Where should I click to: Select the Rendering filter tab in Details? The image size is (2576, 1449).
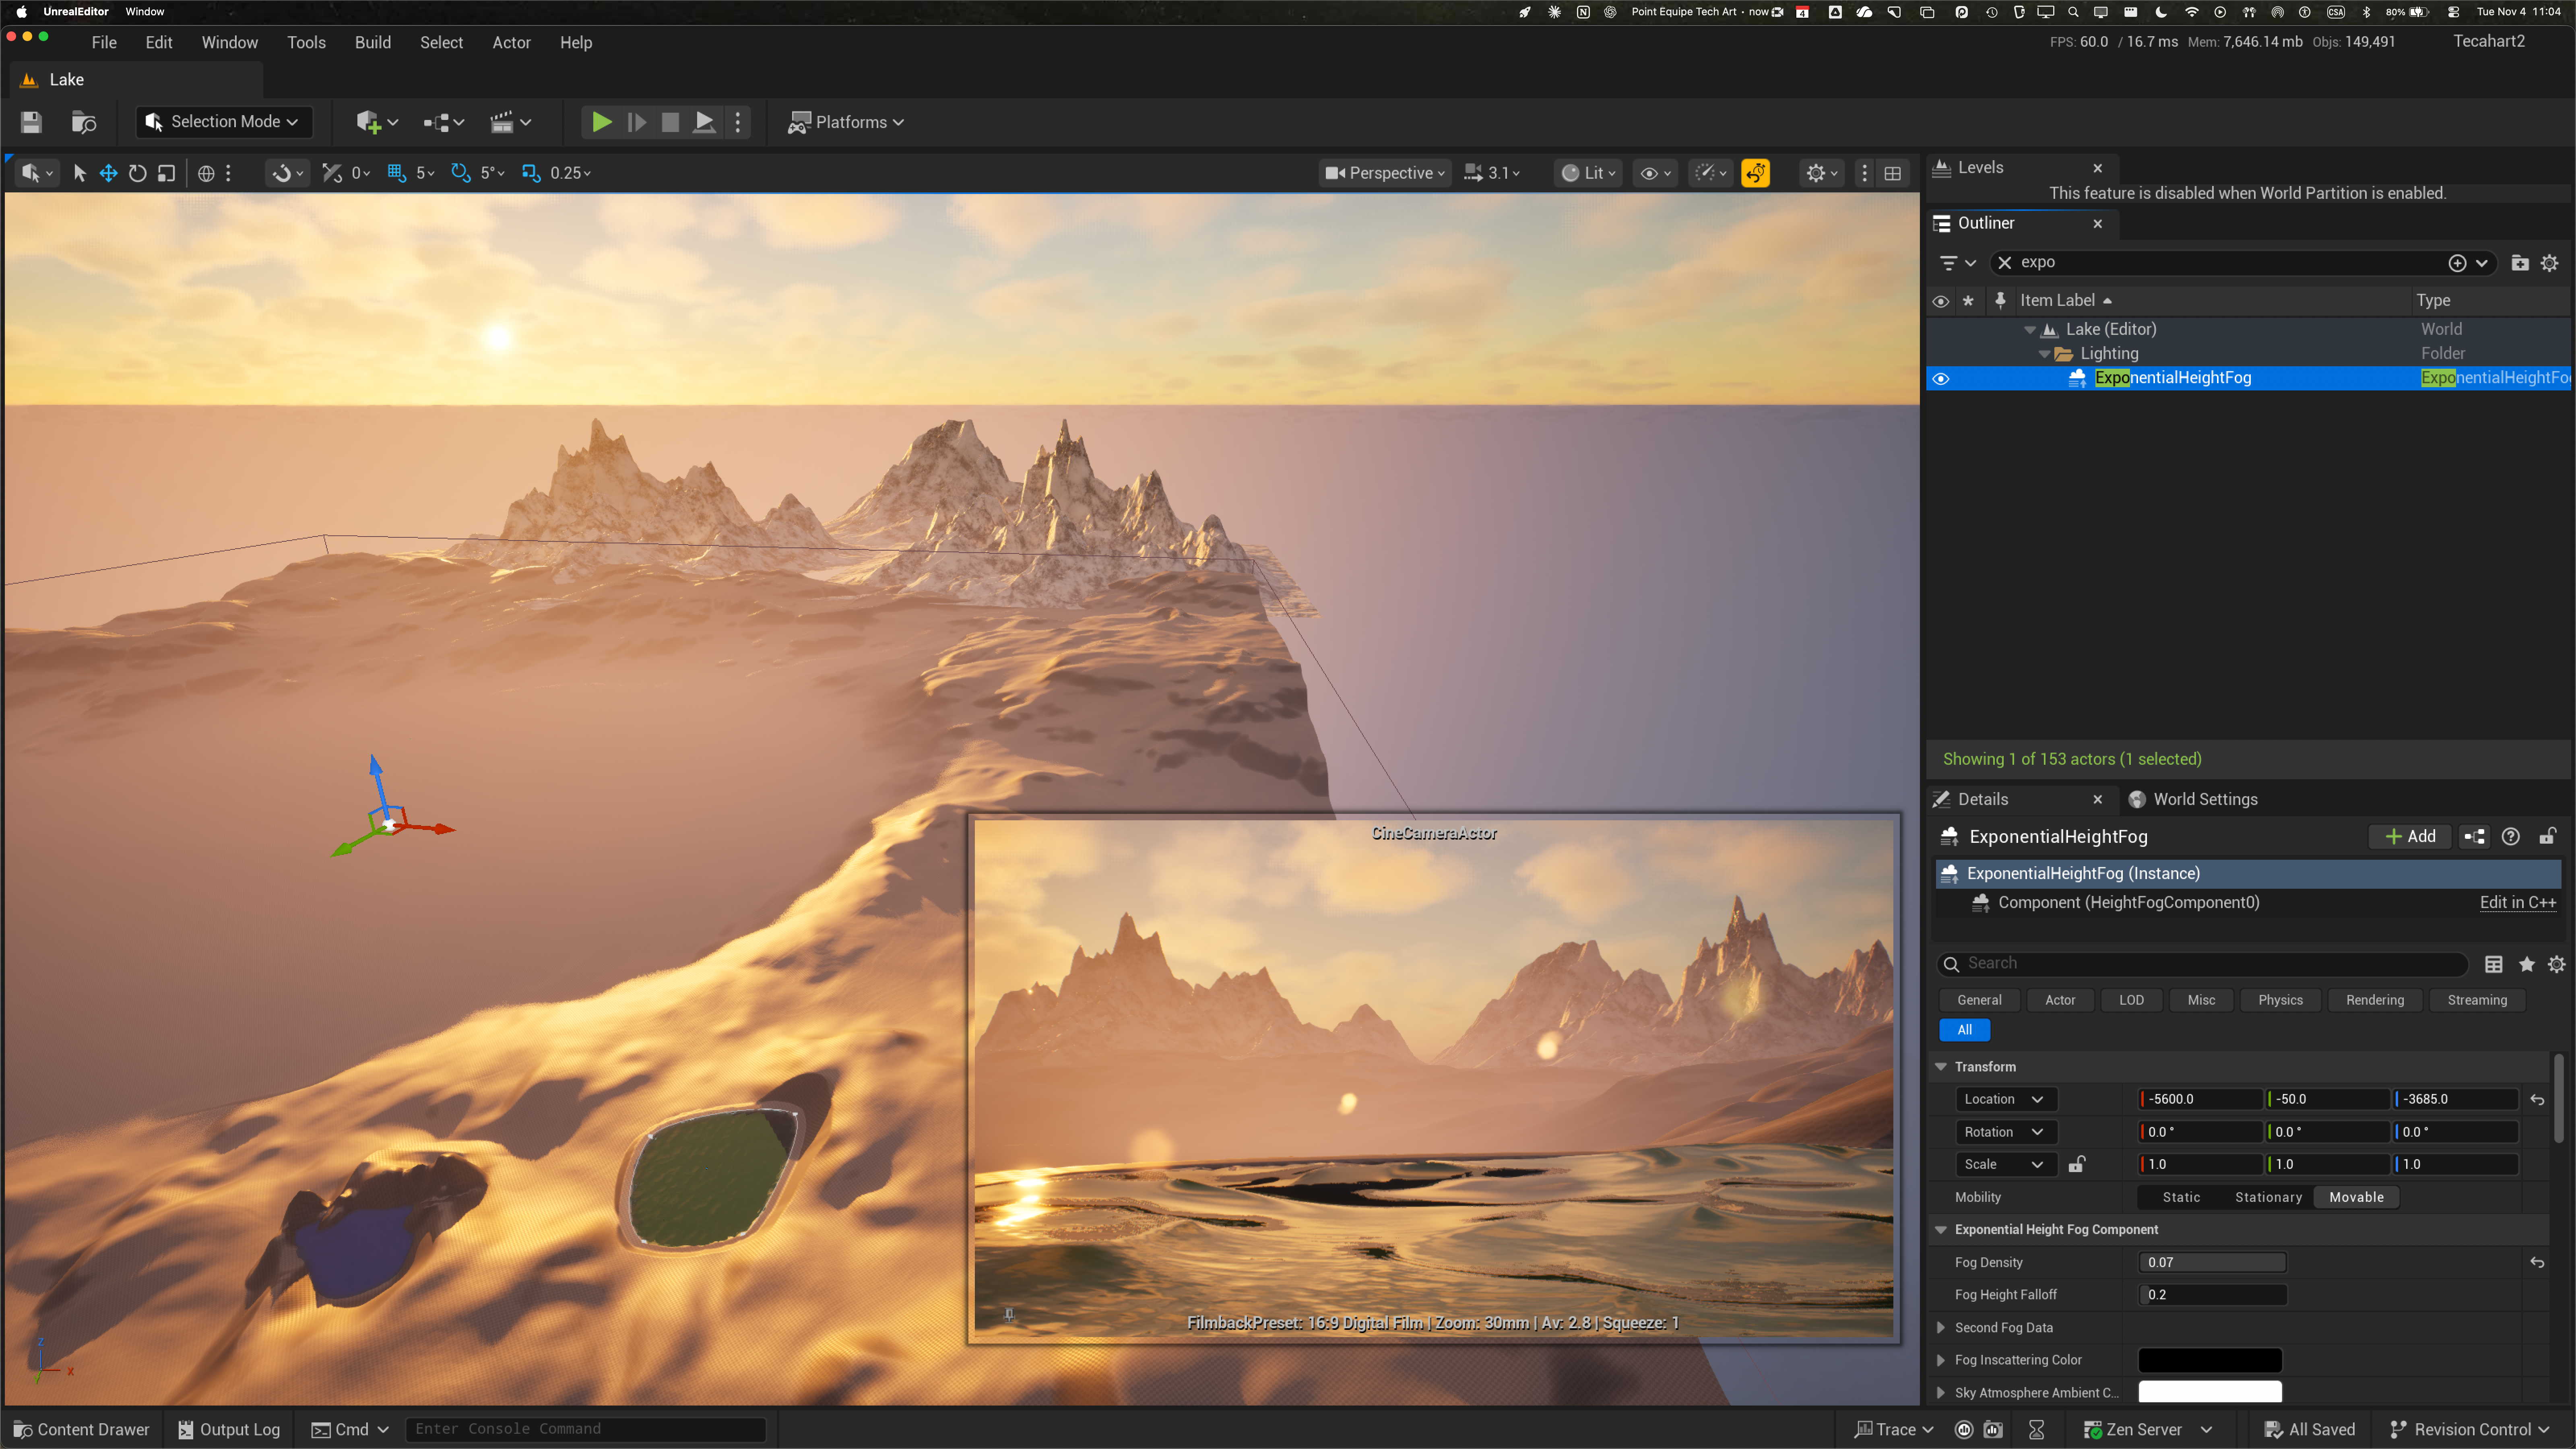(x=2375, y=1000)
